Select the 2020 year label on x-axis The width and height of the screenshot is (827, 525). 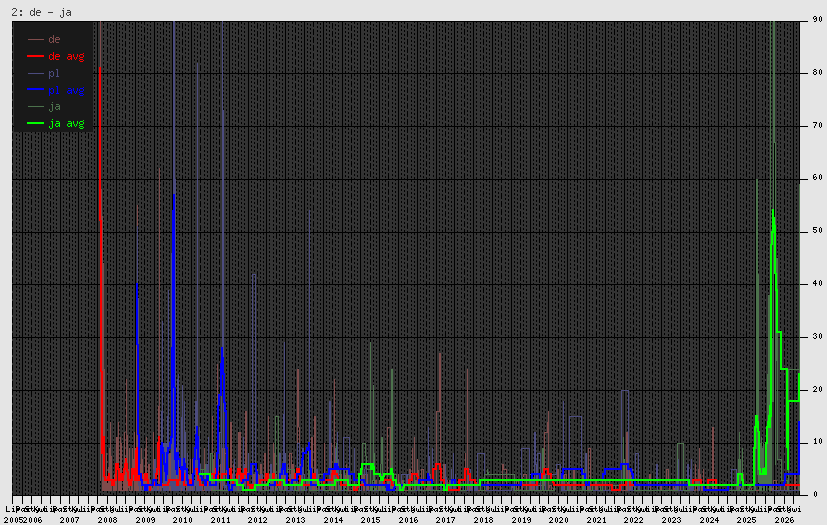[x=559, y=520]
